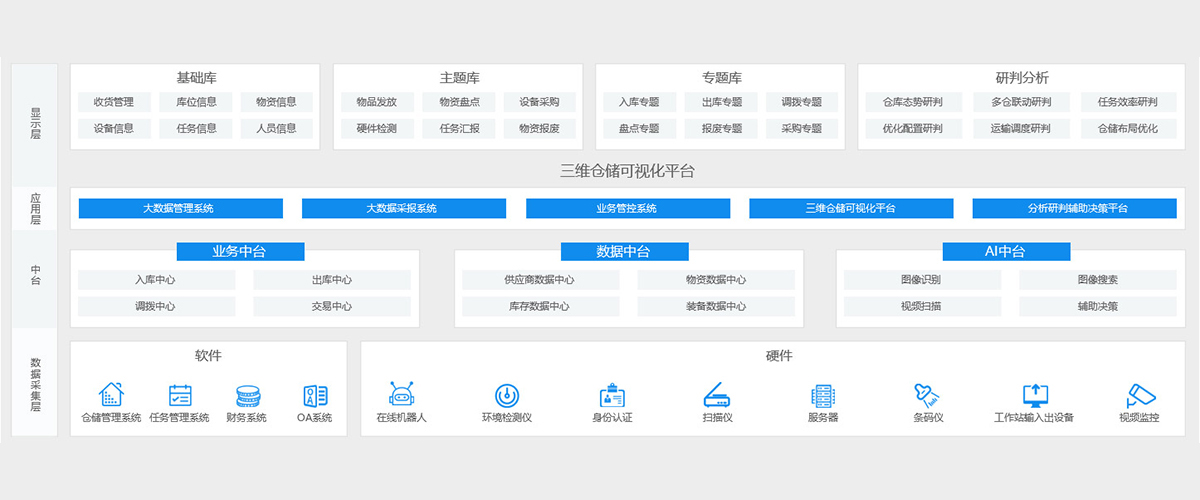Select the 人员信息 tag
1200x500 pixels.
(277, 128)
